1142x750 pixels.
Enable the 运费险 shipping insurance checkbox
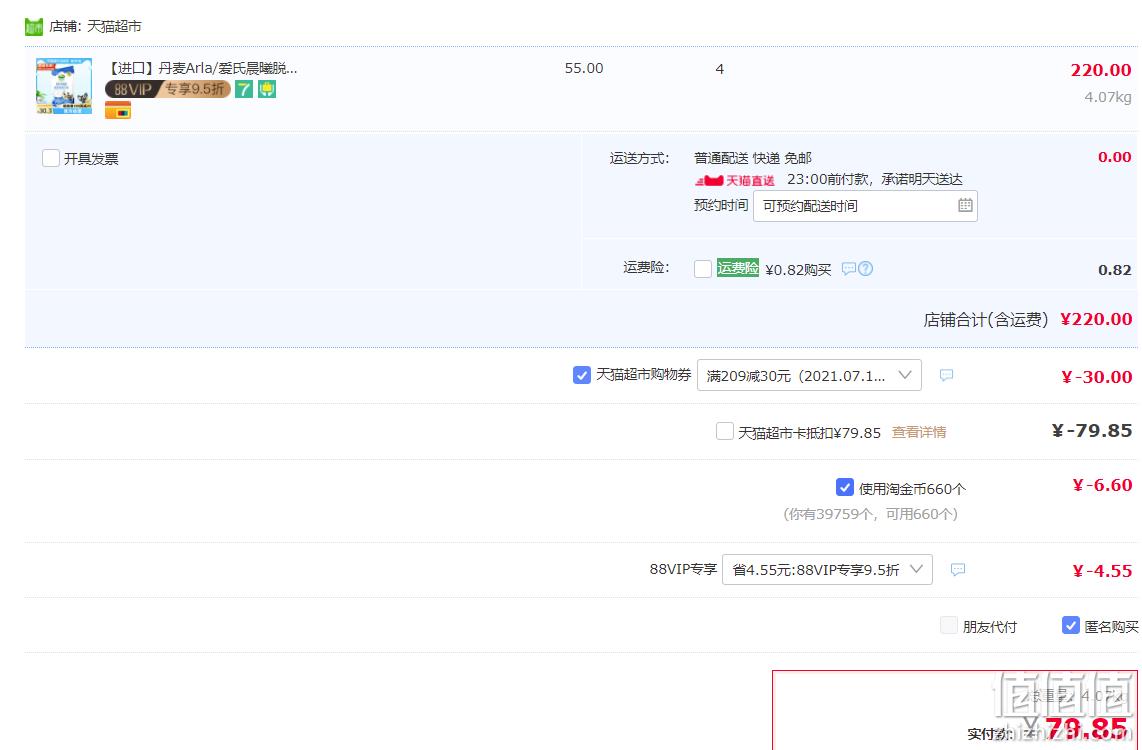click(x=703, y=269)
